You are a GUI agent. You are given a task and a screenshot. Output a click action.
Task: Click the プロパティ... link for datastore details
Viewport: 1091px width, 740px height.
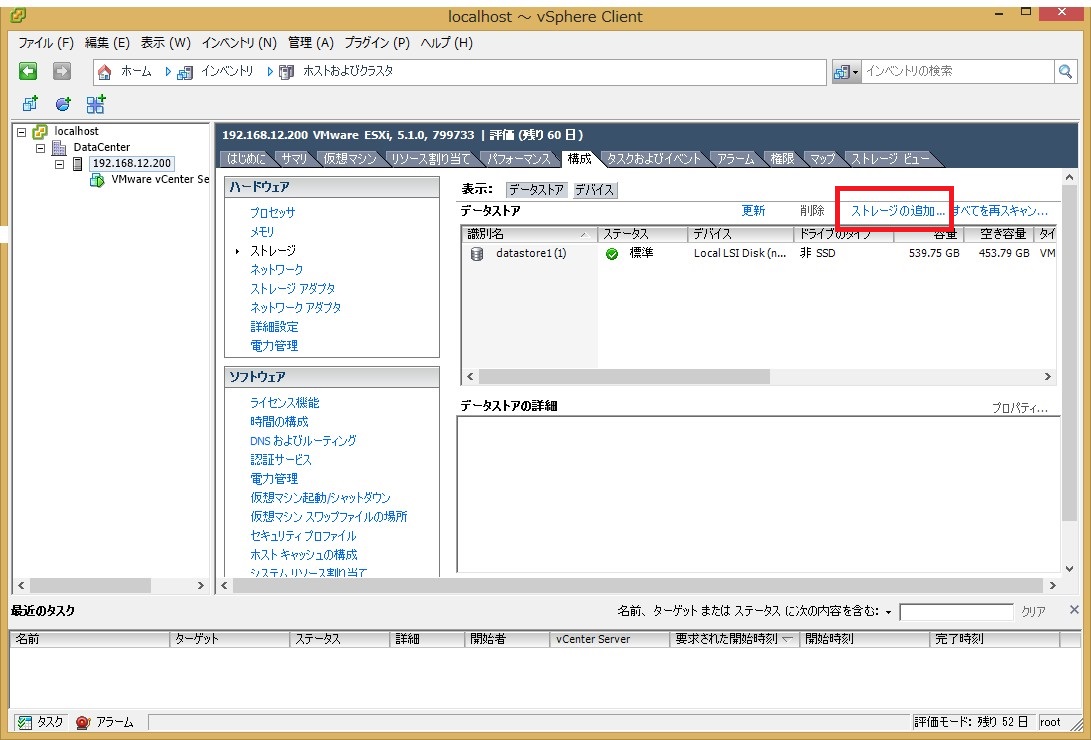tap(1019, 408)
